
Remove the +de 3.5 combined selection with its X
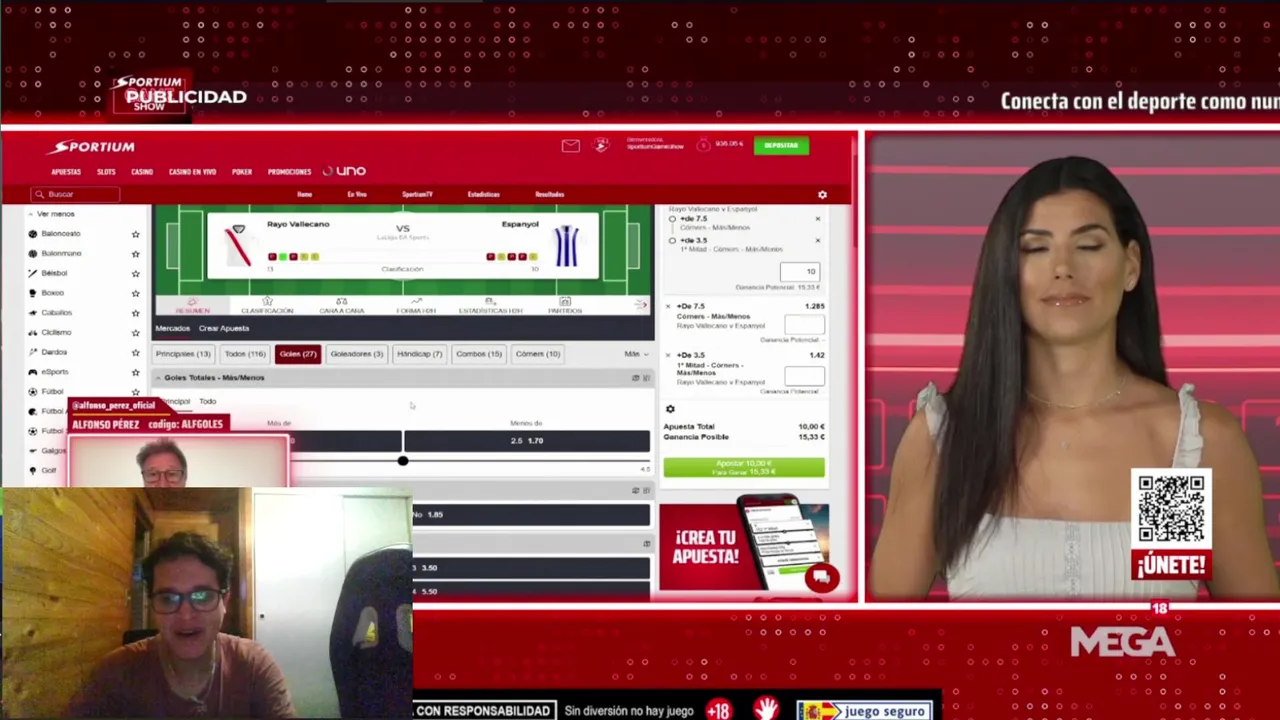[x=817, y=241]
